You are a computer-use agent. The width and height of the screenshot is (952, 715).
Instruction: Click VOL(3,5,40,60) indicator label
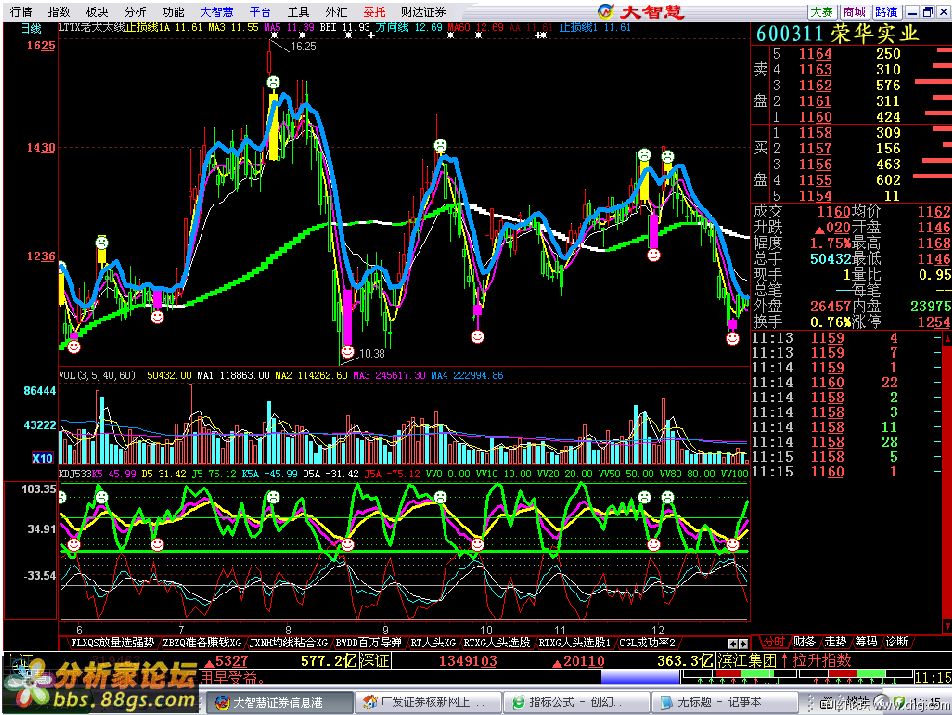(98, 376)
